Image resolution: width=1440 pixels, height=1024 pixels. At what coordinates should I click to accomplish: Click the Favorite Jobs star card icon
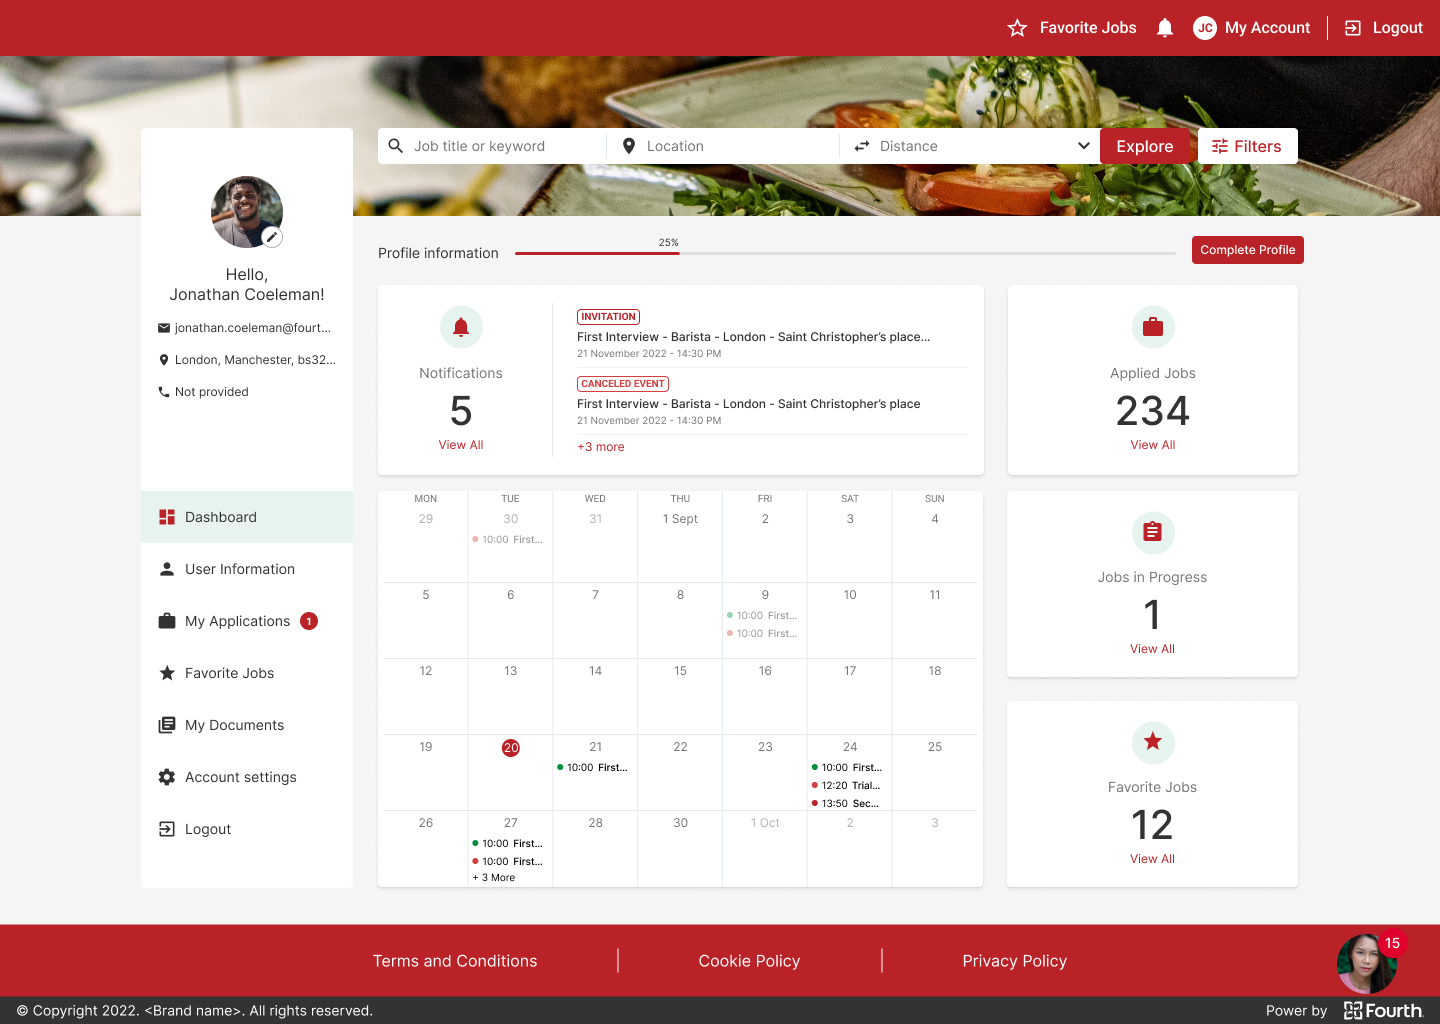coord(1152,742)
